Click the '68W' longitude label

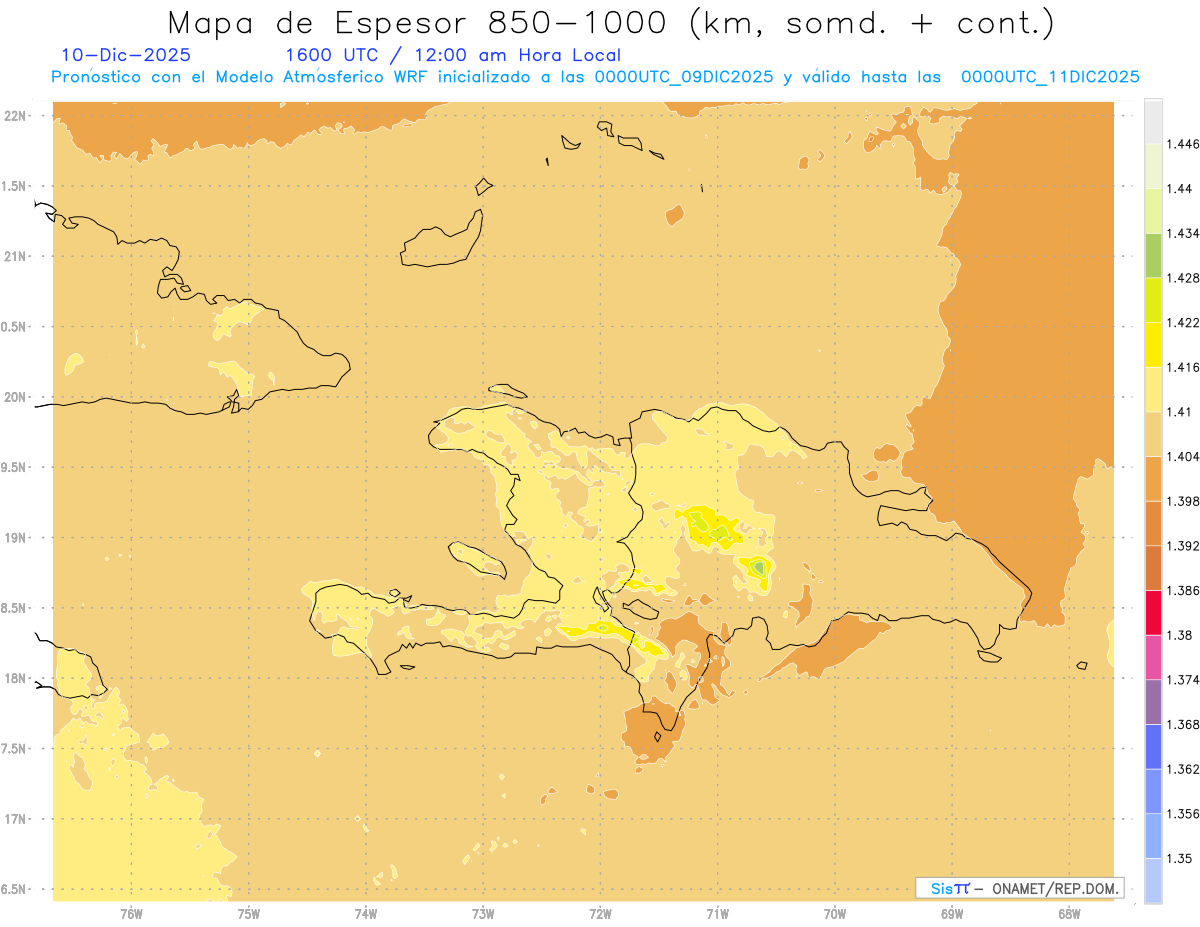[1069, 915]
